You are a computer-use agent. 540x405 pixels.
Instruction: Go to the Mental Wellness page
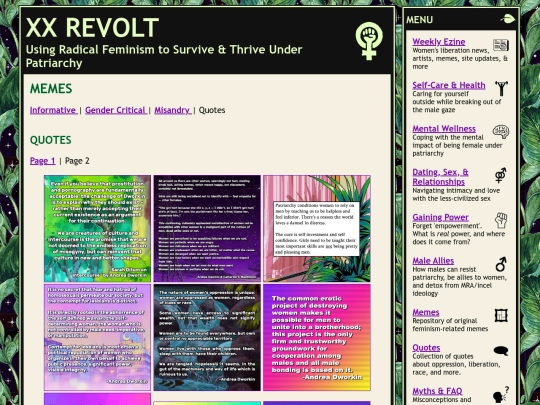click(x=444, y=128)
